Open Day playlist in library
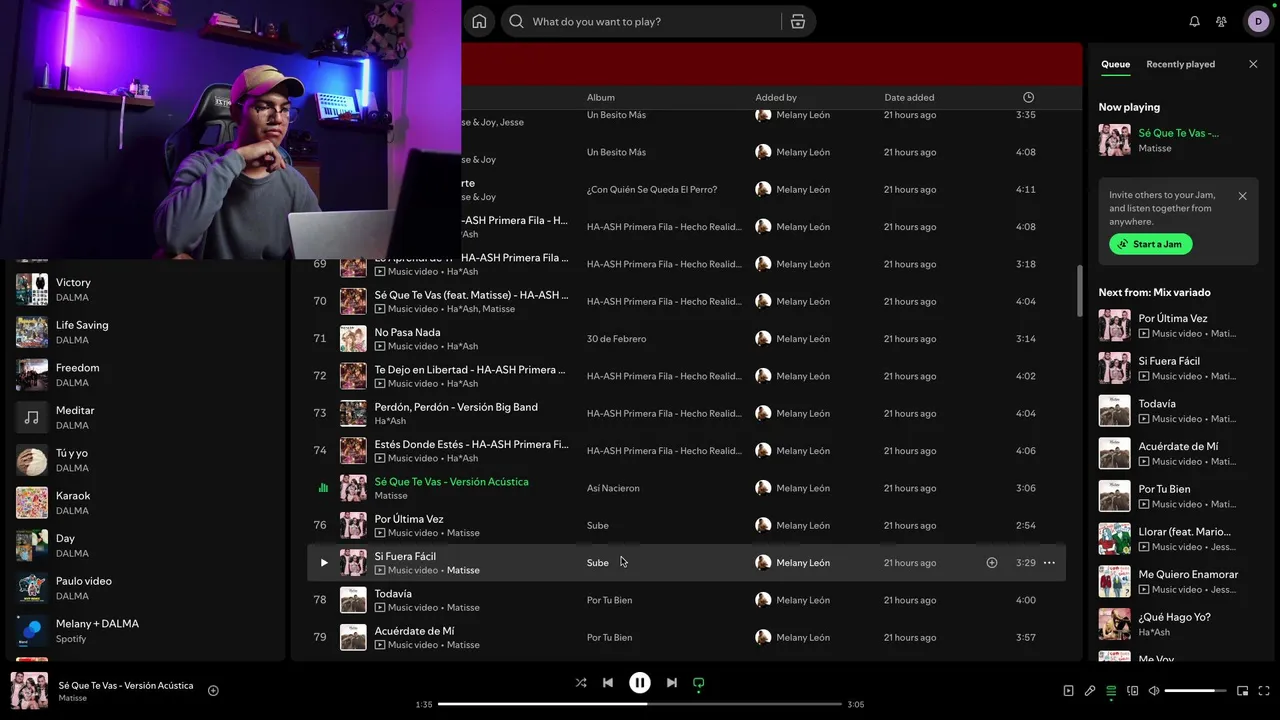Image resolution: width=1280 pixels, height=720 pixels. click(146, 545)
